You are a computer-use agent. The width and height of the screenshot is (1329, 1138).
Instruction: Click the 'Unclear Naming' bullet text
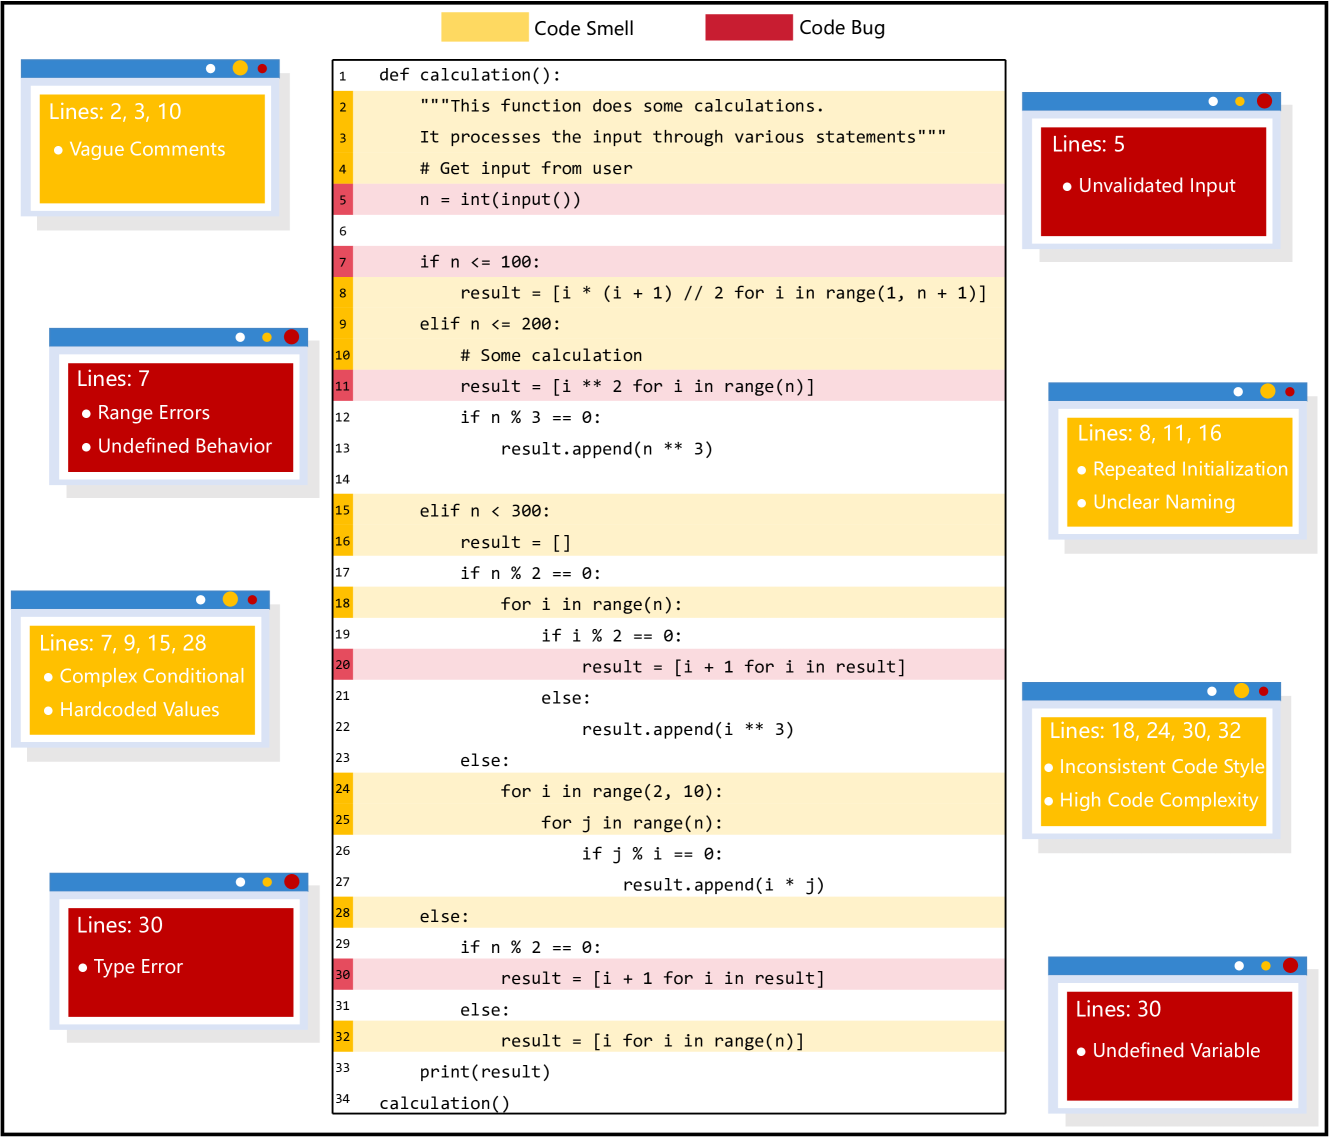(x=1163, y=502)
